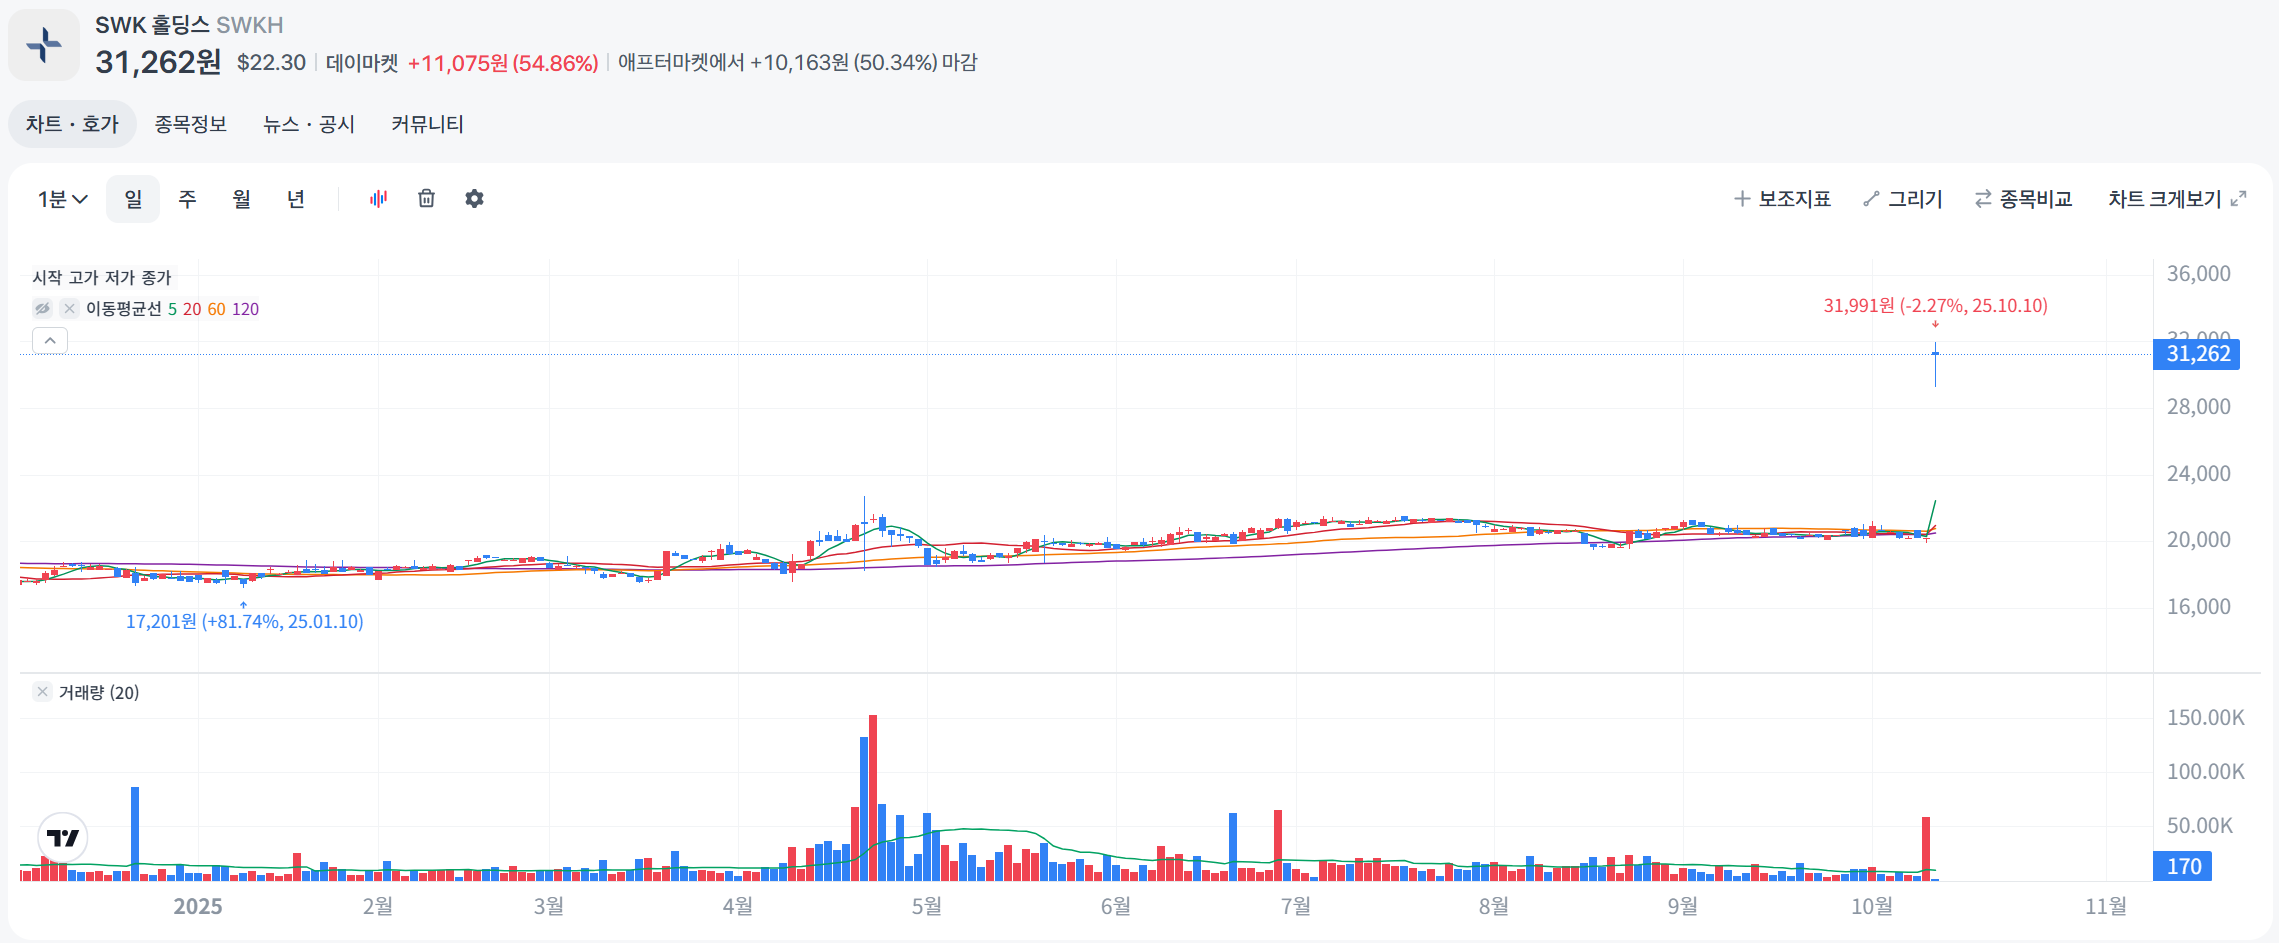
Task: Click the 2025 label on time axis
Action: click(198, 906)
